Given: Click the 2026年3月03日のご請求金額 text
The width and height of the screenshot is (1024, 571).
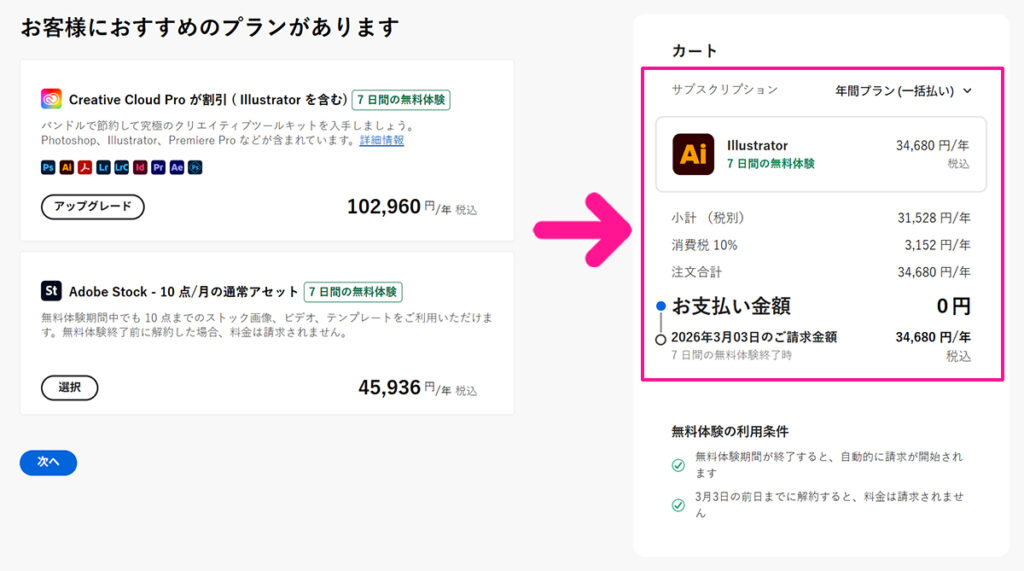Looking at the screenshot, I should tap(754, 337).
